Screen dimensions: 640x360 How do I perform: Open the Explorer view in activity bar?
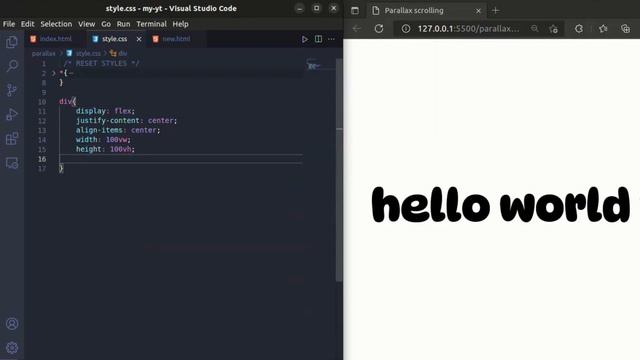click(x=12, y=42)
